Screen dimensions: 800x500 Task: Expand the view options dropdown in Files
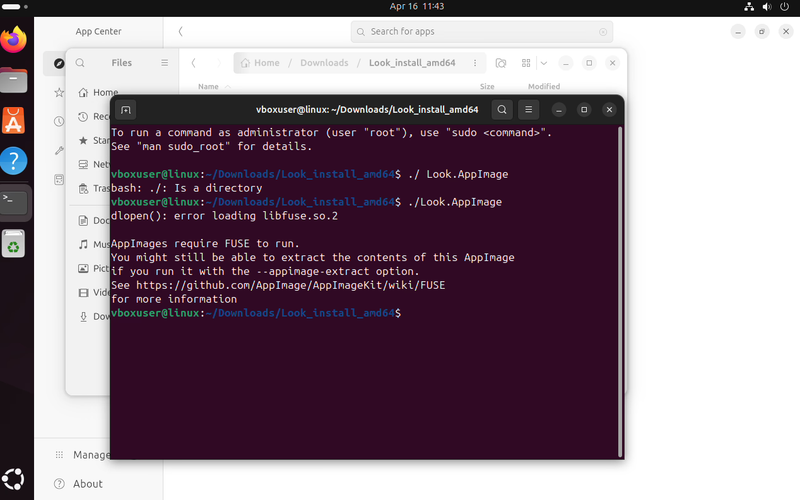click(x=544, y=63)
